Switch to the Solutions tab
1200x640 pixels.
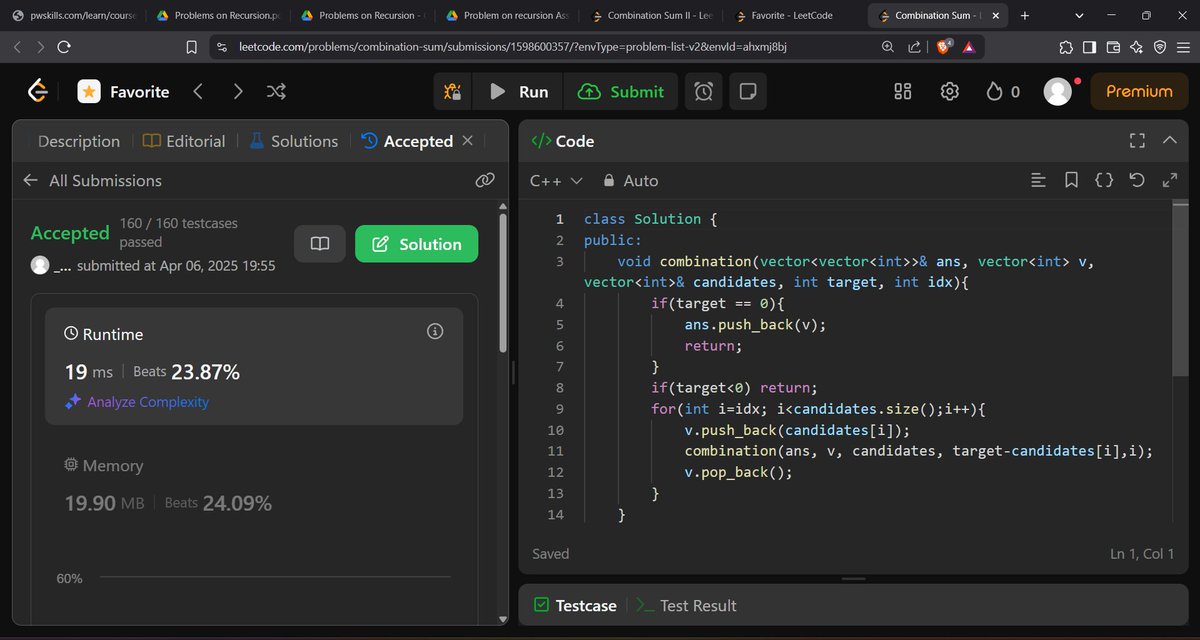[x=293, y=142]
